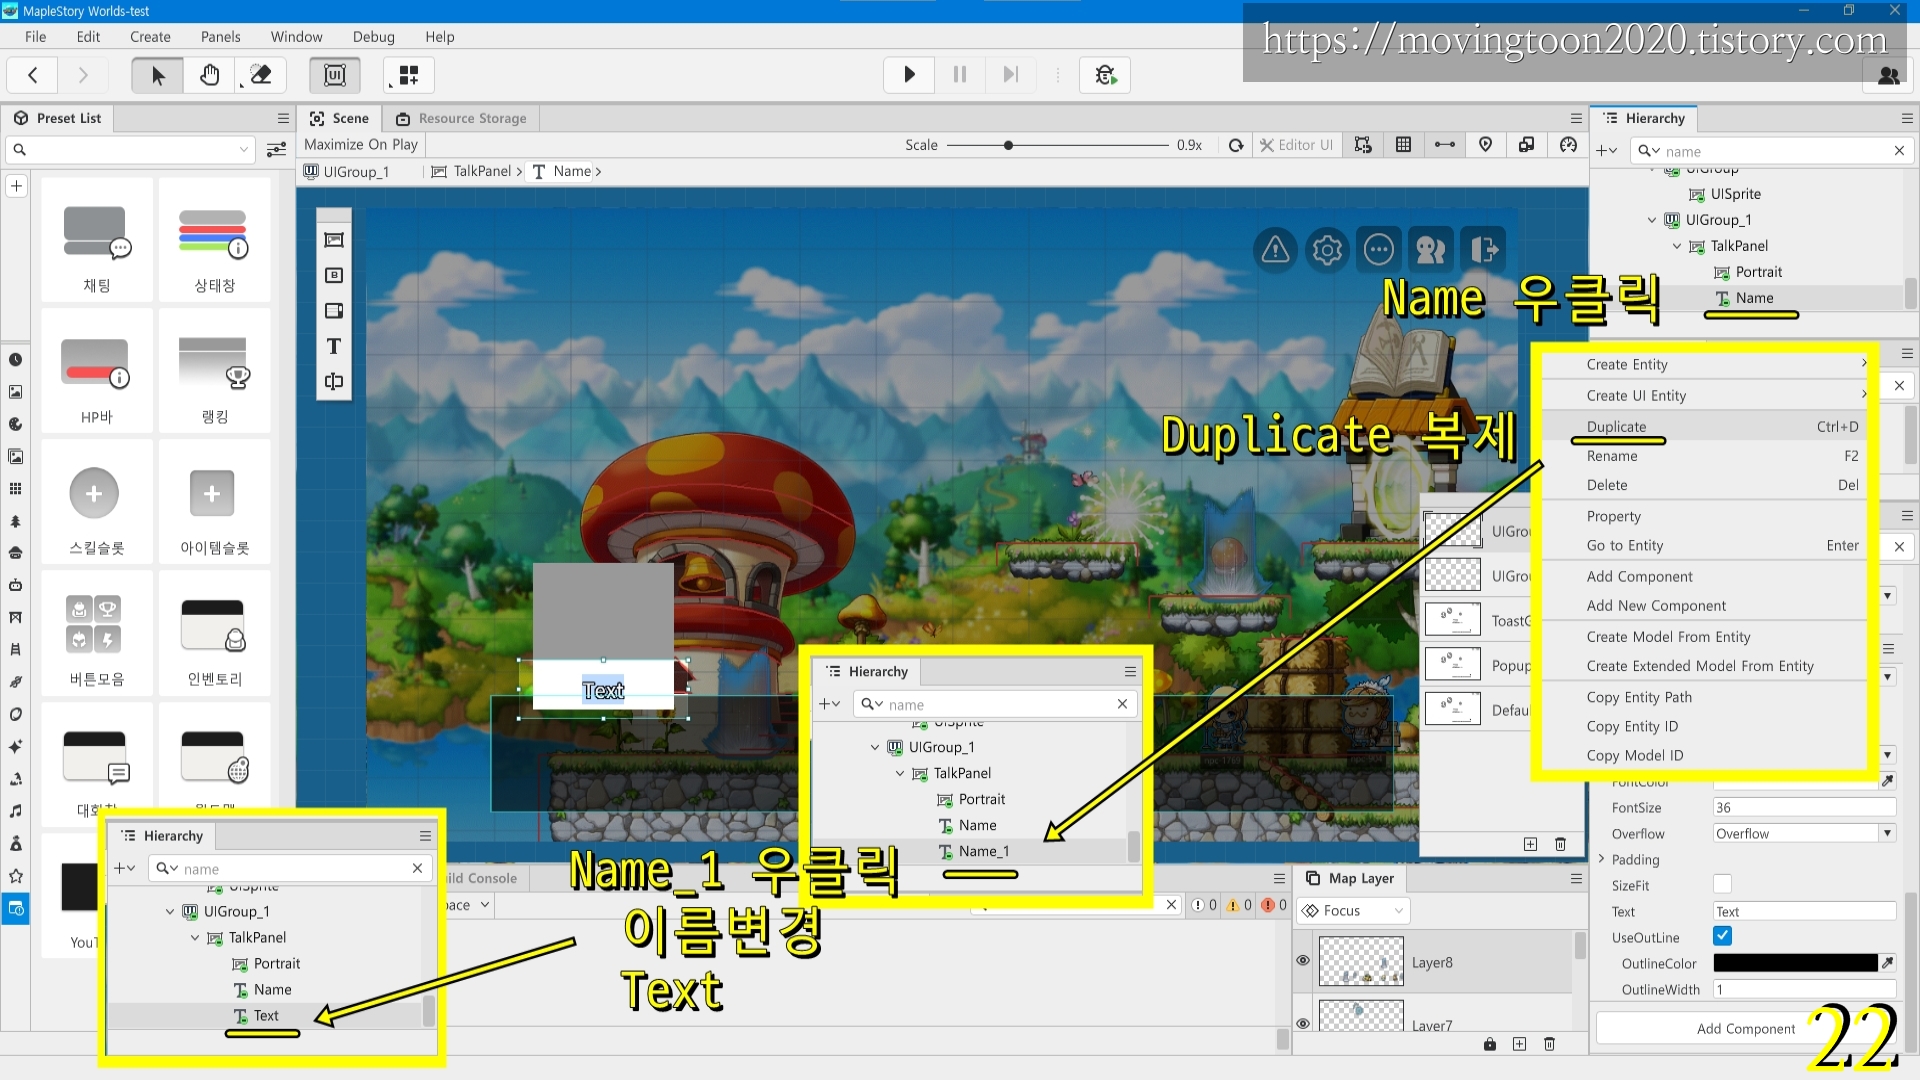1920x1080 pixels.
Task: Switch to the Scene tab
Action: tap(340, 118)
